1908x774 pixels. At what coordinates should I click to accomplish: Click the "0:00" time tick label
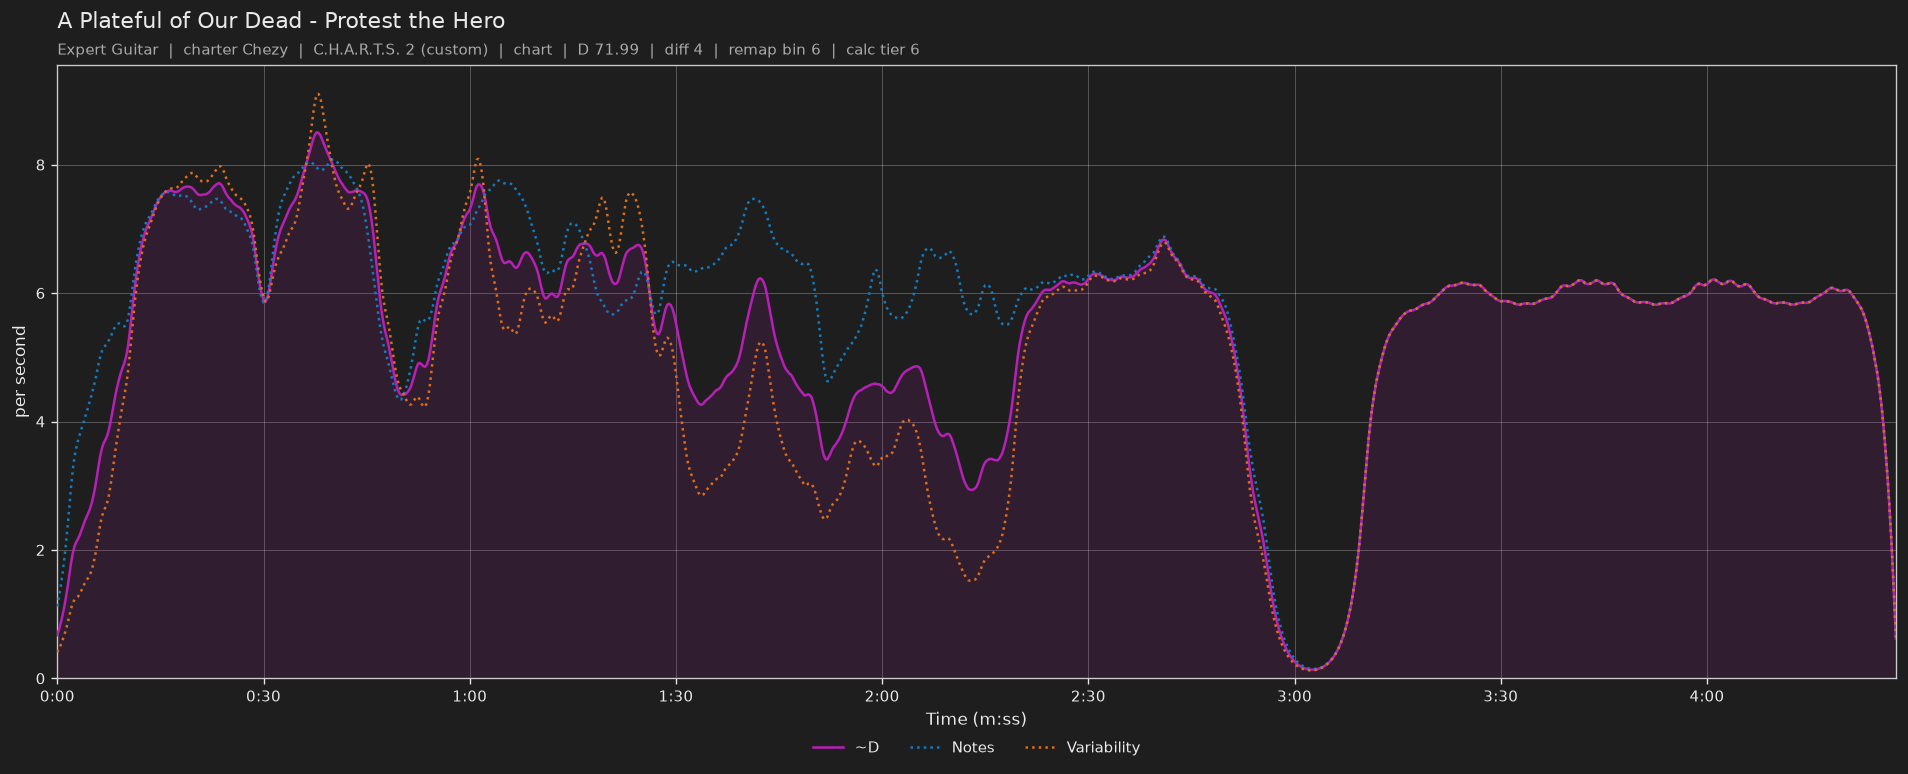point(57,696)
